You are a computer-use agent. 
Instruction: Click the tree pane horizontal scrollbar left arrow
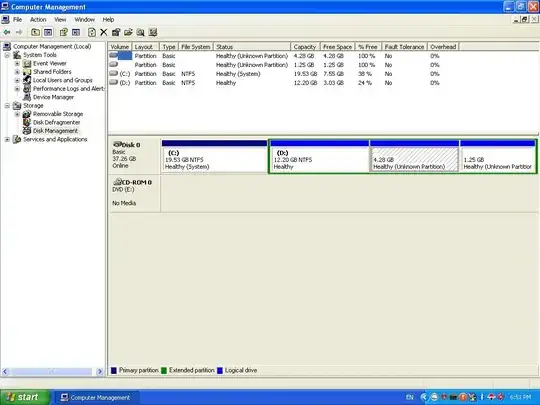[5, 372]
